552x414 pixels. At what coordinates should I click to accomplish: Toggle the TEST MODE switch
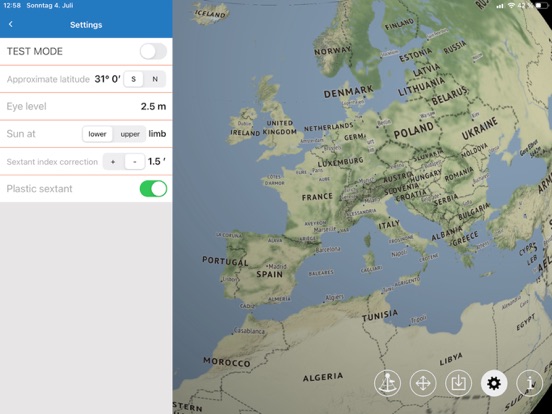[153, 51]
